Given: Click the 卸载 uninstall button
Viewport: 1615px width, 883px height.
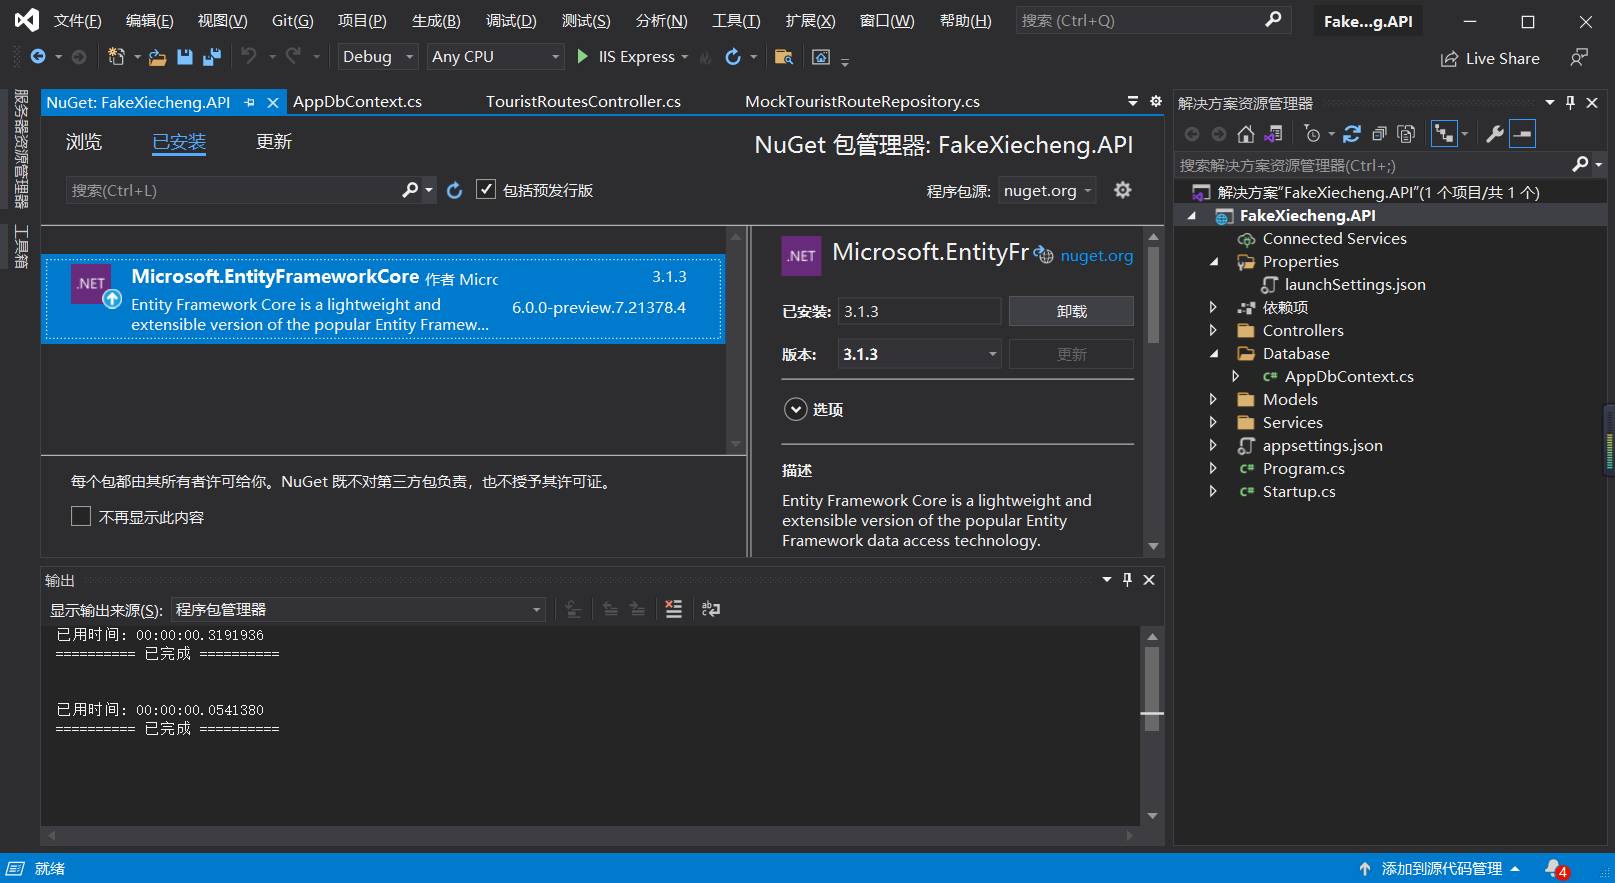Looking at the screenshot, I should point(1071,311).
